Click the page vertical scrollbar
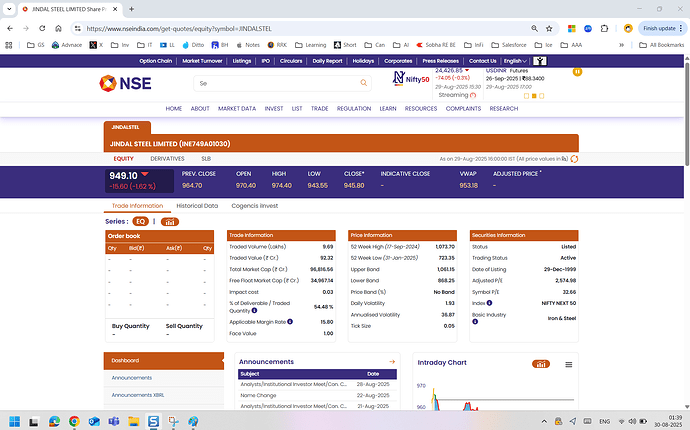This screenshot has width=690, height=430. (x=686, y=114)
